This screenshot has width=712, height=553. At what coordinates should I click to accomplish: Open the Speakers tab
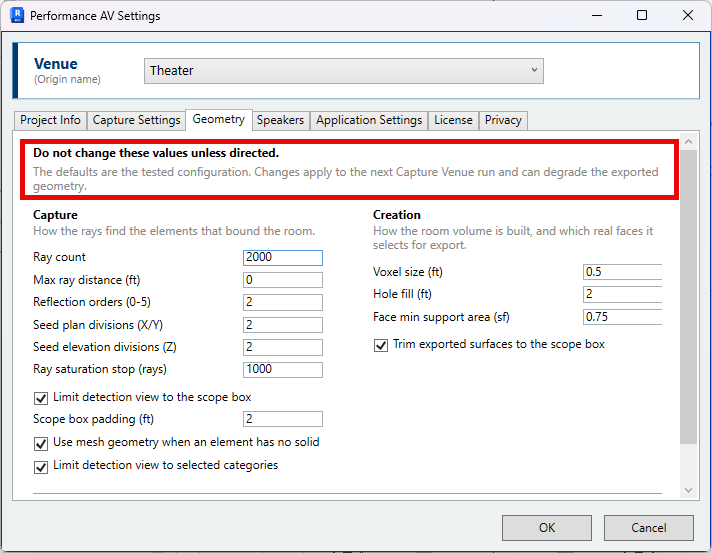click(x=280, y=120)
